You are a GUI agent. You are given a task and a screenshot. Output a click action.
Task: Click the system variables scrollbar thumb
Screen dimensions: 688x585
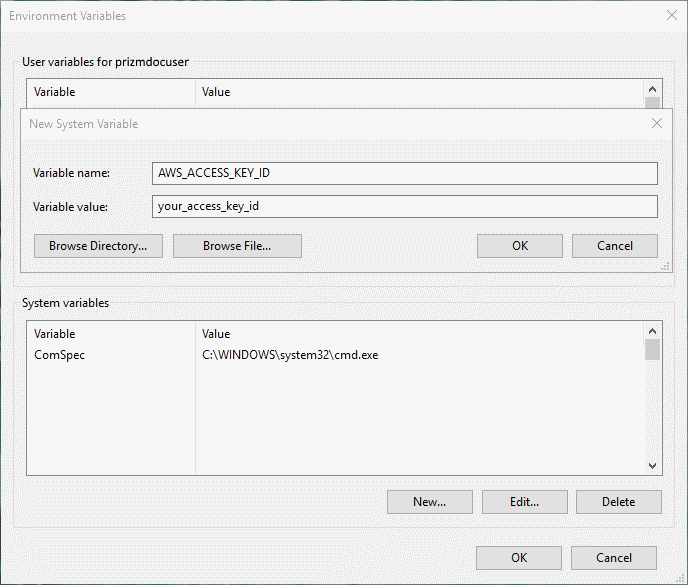pyautogui.click(x=652, y=350)
